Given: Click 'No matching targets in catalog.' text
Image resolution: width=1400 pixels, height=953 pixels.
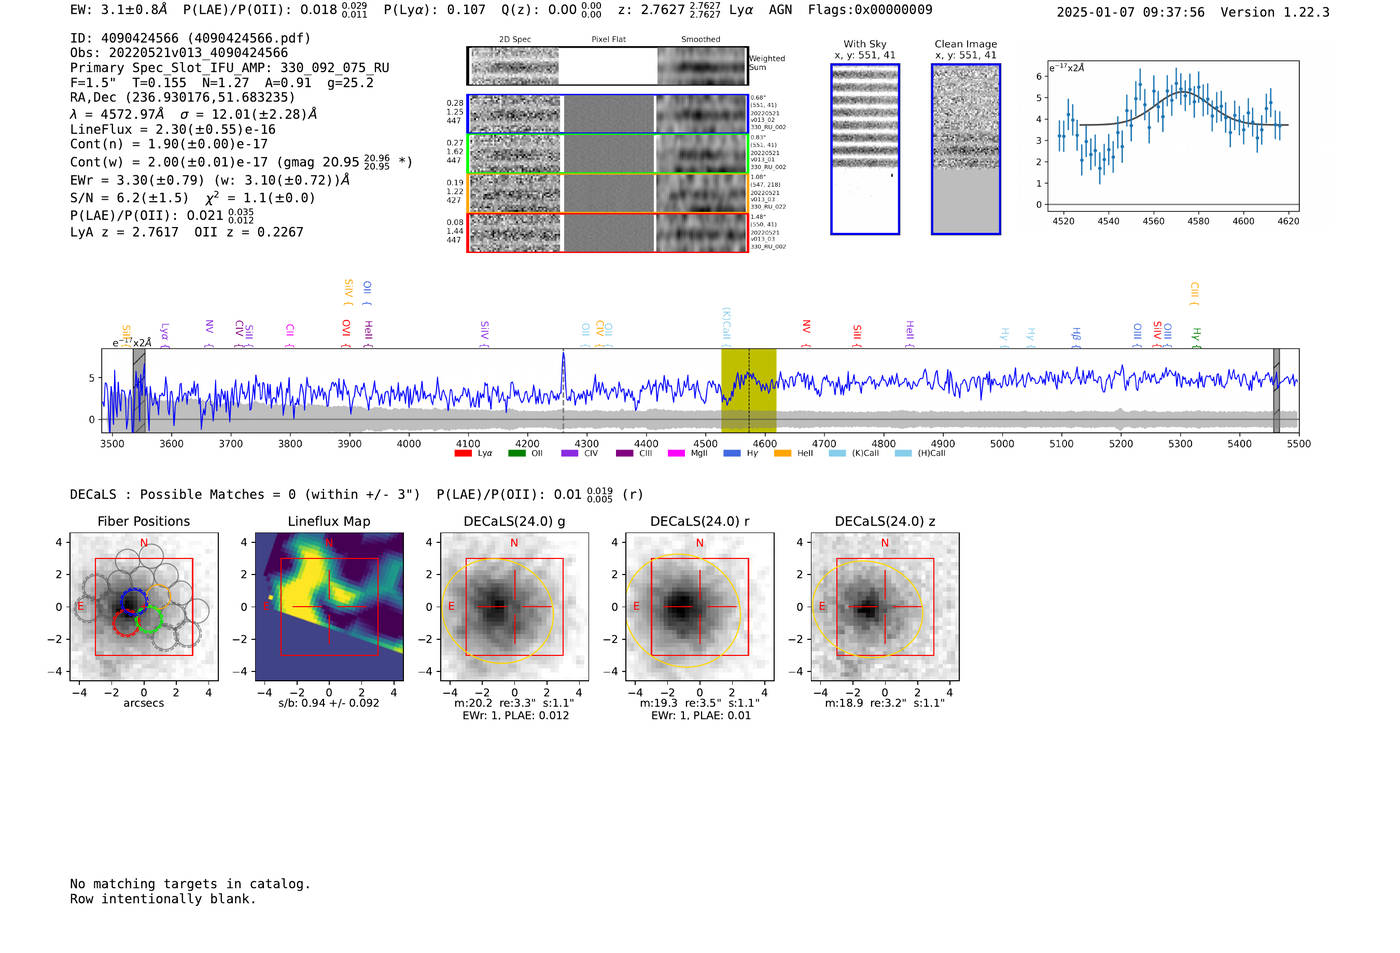Looking at the screenshot, I should tap(190, 884).
